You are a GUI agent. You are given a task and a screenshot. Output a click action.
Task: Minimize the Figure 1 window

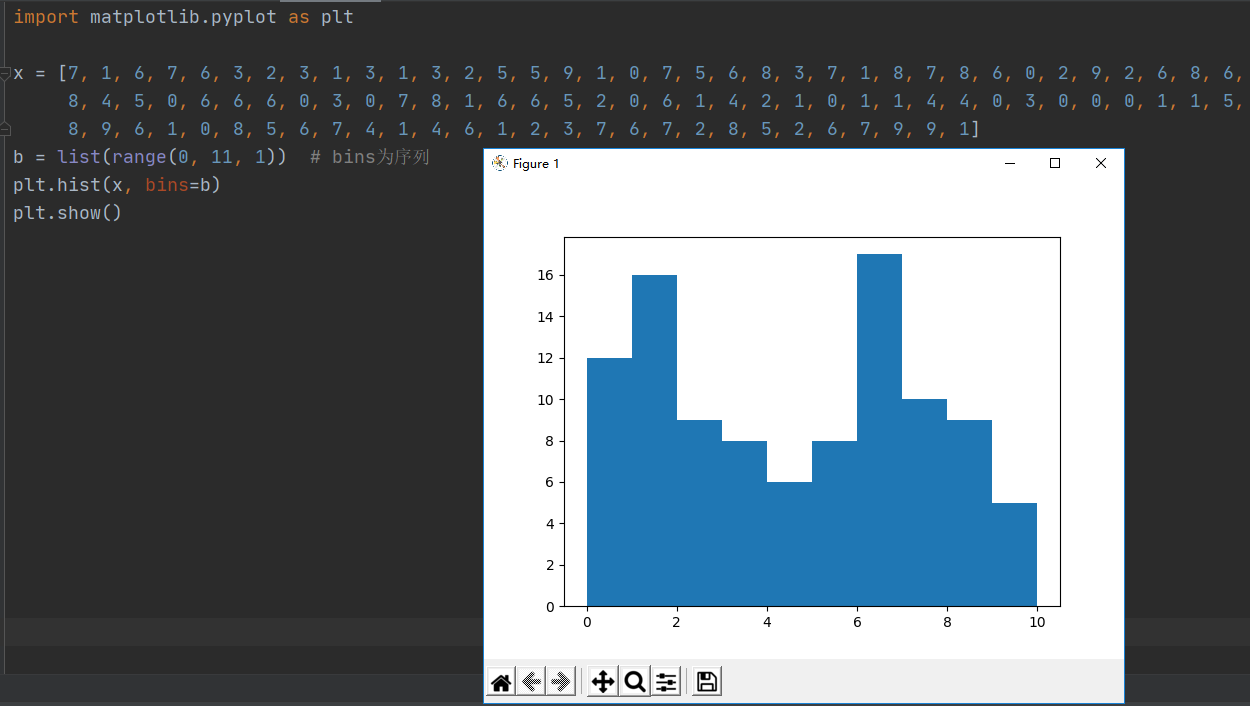click(x=1010, y=163)
